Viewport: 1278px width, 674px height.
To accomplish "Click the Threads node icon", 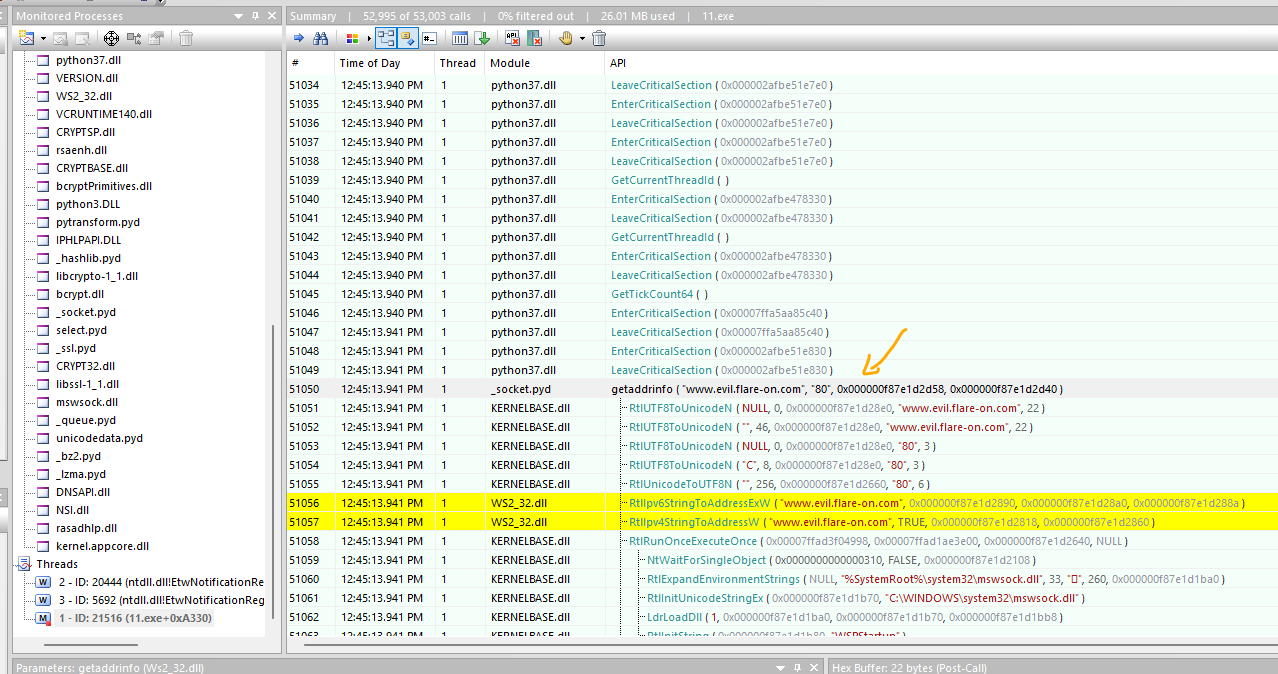I will point(25,564).
